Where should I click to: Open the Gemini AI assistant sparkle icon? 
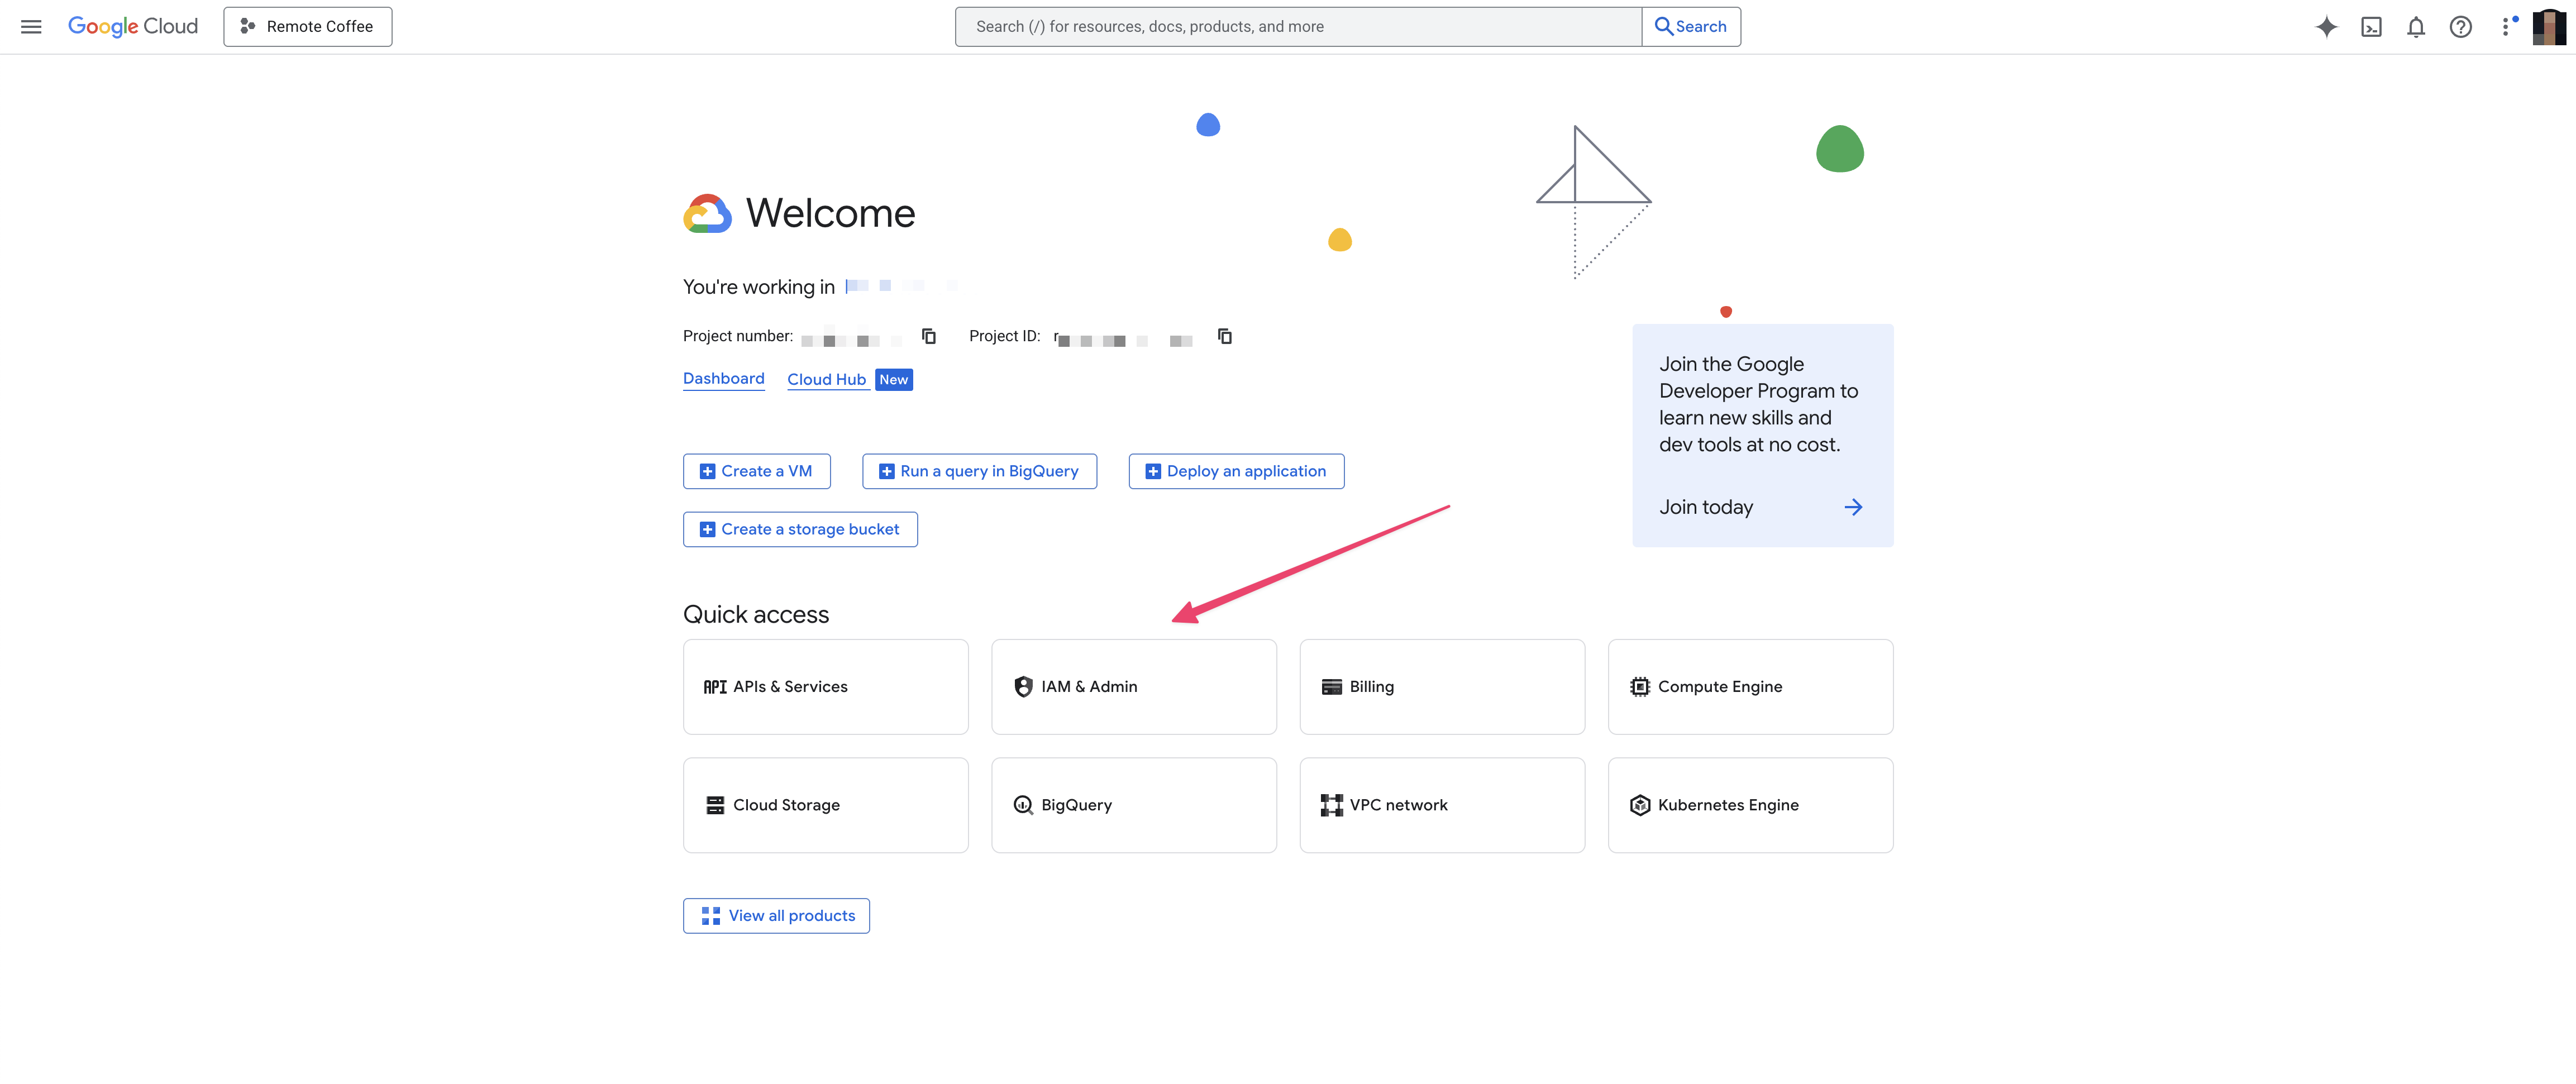click(2326, 27)
